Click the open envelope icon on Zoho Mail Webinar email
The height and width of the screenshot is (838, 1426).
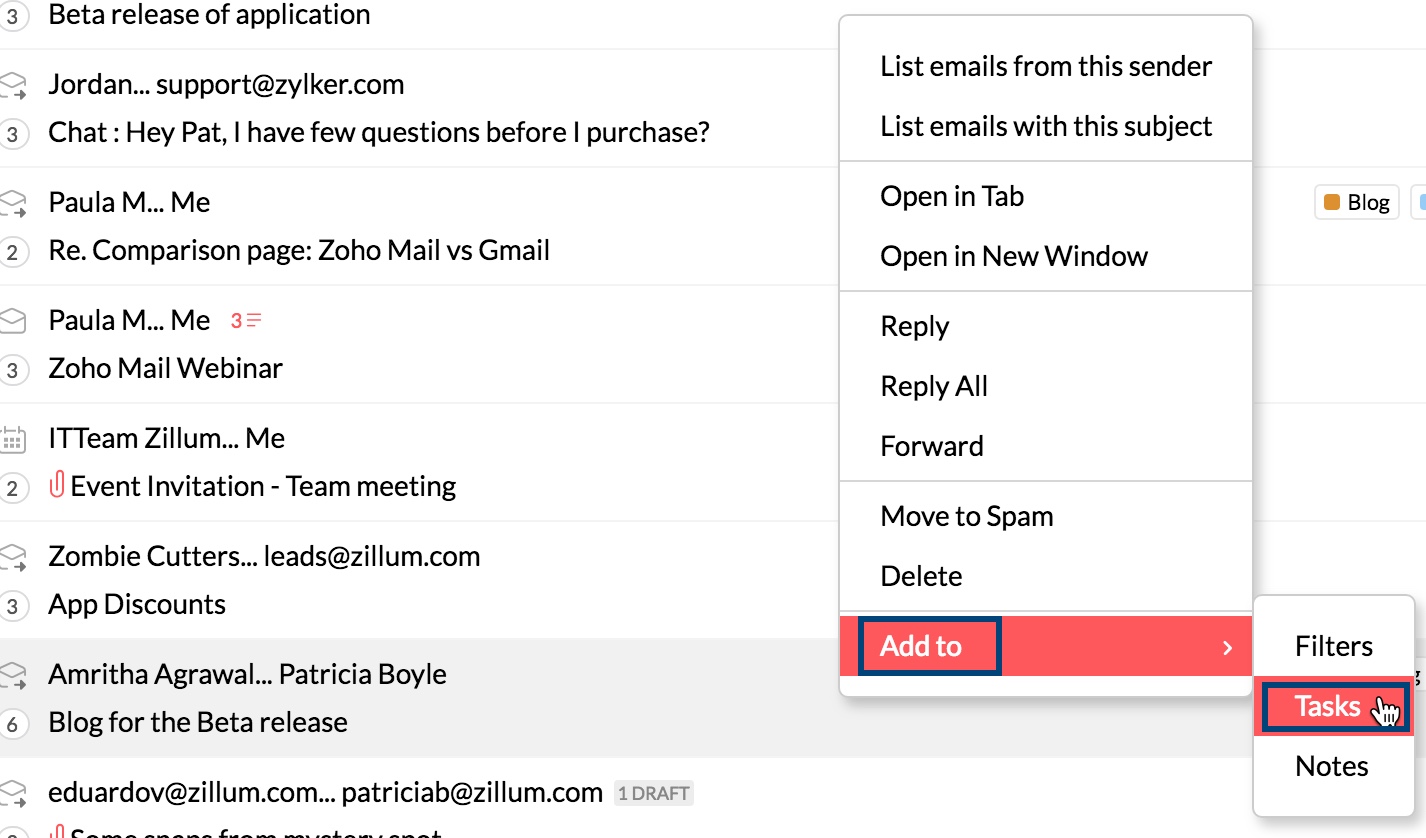[12, 321]
